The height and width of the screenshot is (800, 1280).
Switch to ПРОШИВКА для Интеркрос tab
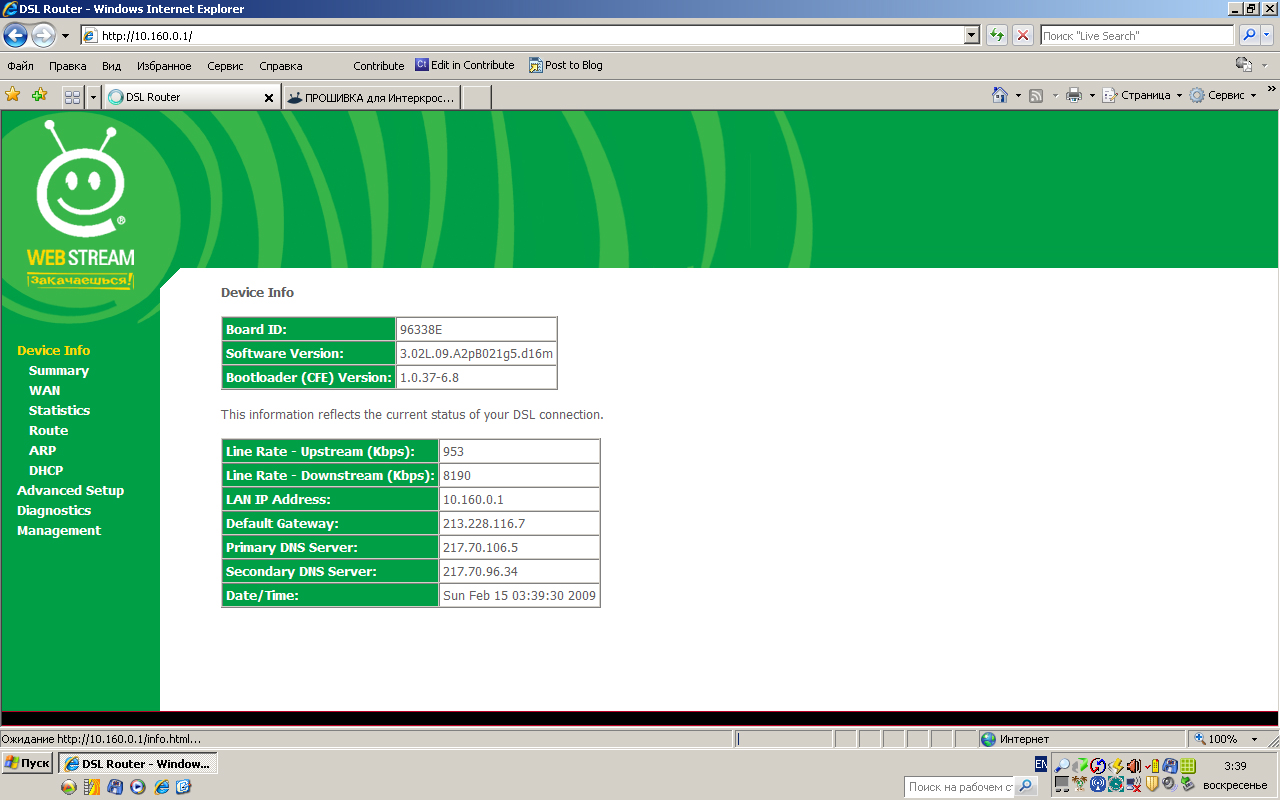[x=371, y=97]
